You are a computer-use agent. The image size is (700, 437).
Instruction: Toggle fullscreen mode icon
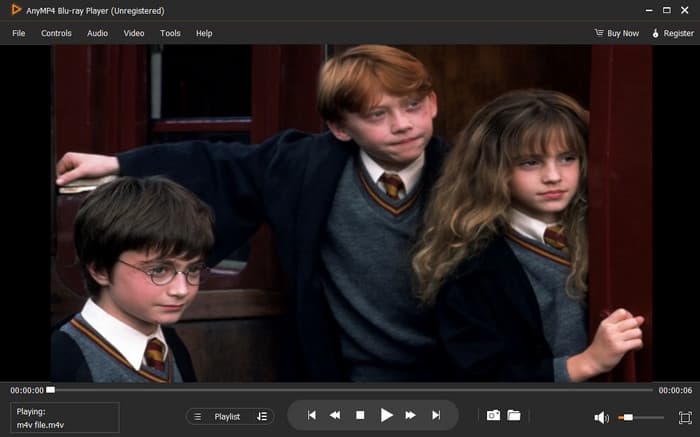point(685,417)
